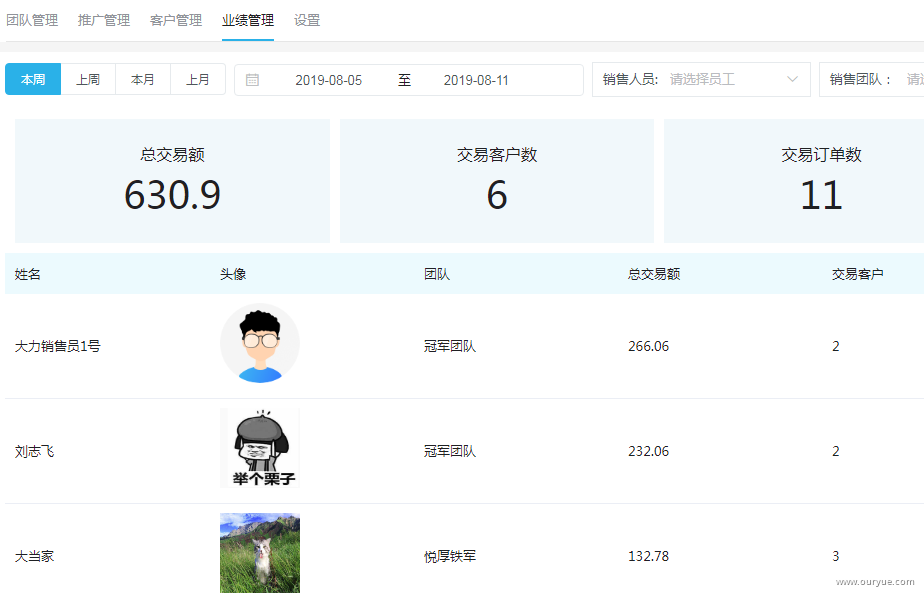Open the 团队管理 tab

(x=32, y=20)
